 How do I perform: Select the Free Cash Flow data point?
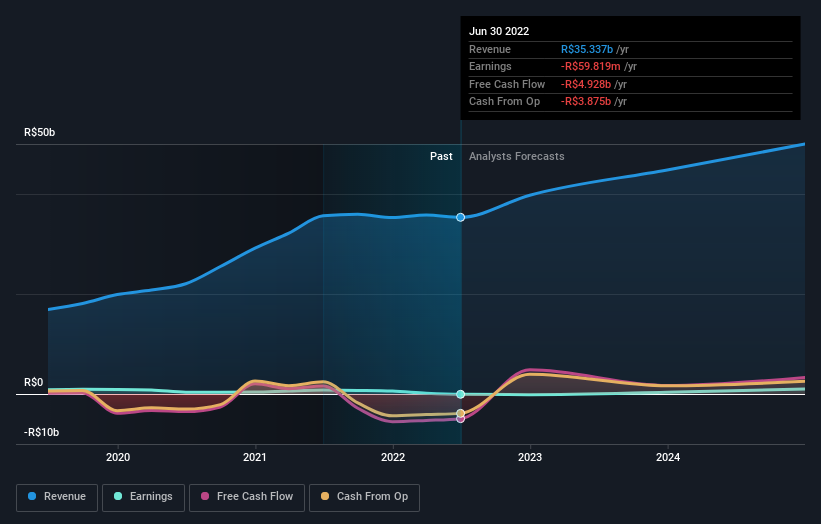click(x=460, y=419)
